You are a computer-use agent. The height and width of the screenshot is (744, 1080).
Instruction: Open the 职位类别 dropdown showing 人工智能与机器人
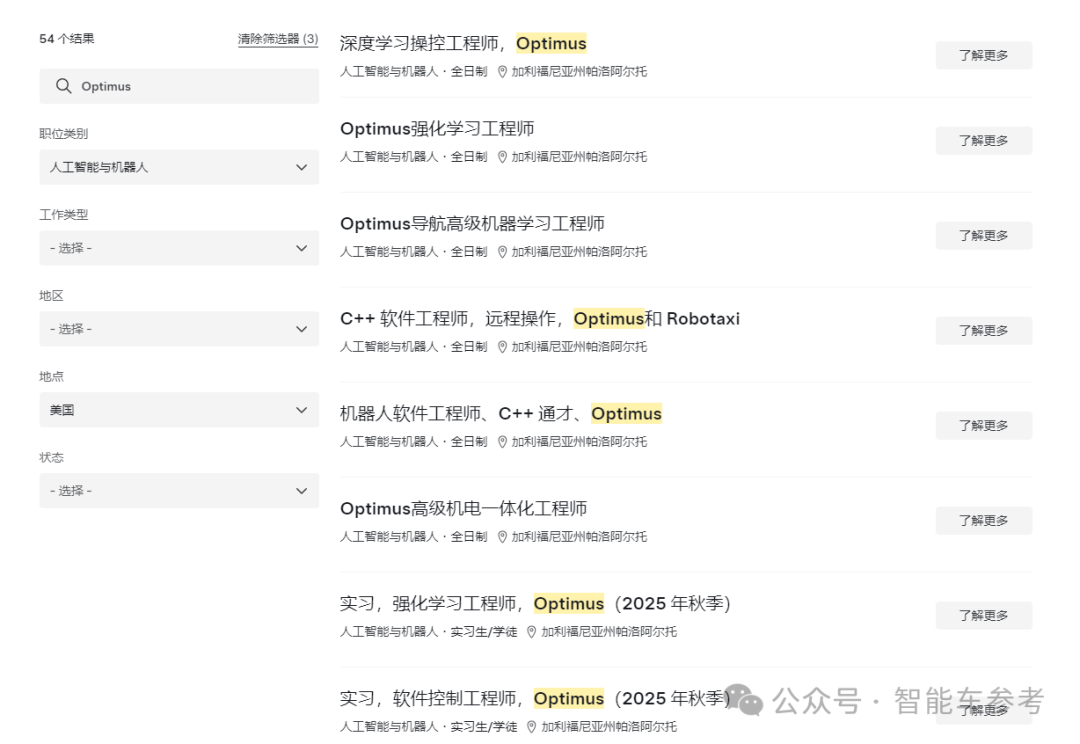coord(179,167)
